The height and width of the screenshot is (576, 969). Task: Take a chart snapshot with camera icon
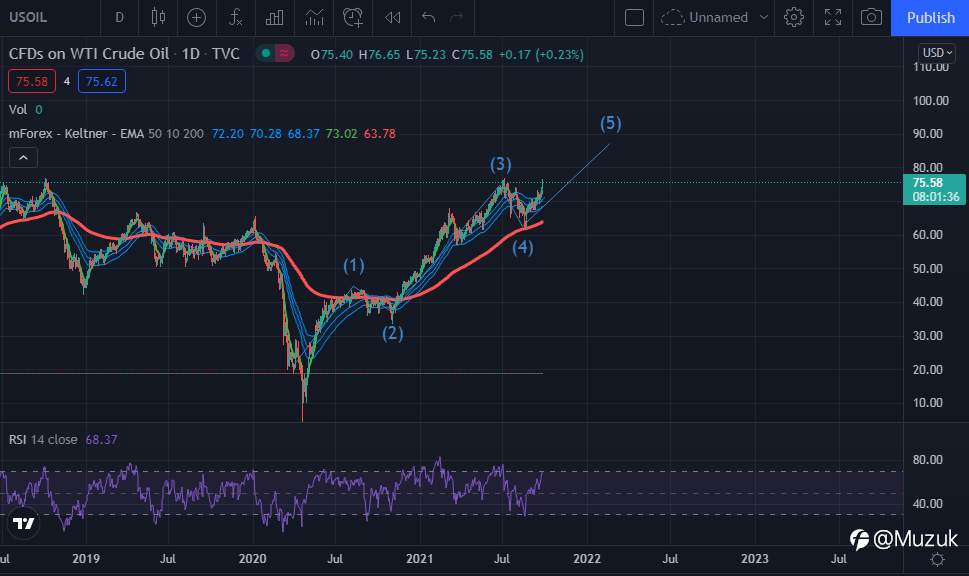(871, 17)
